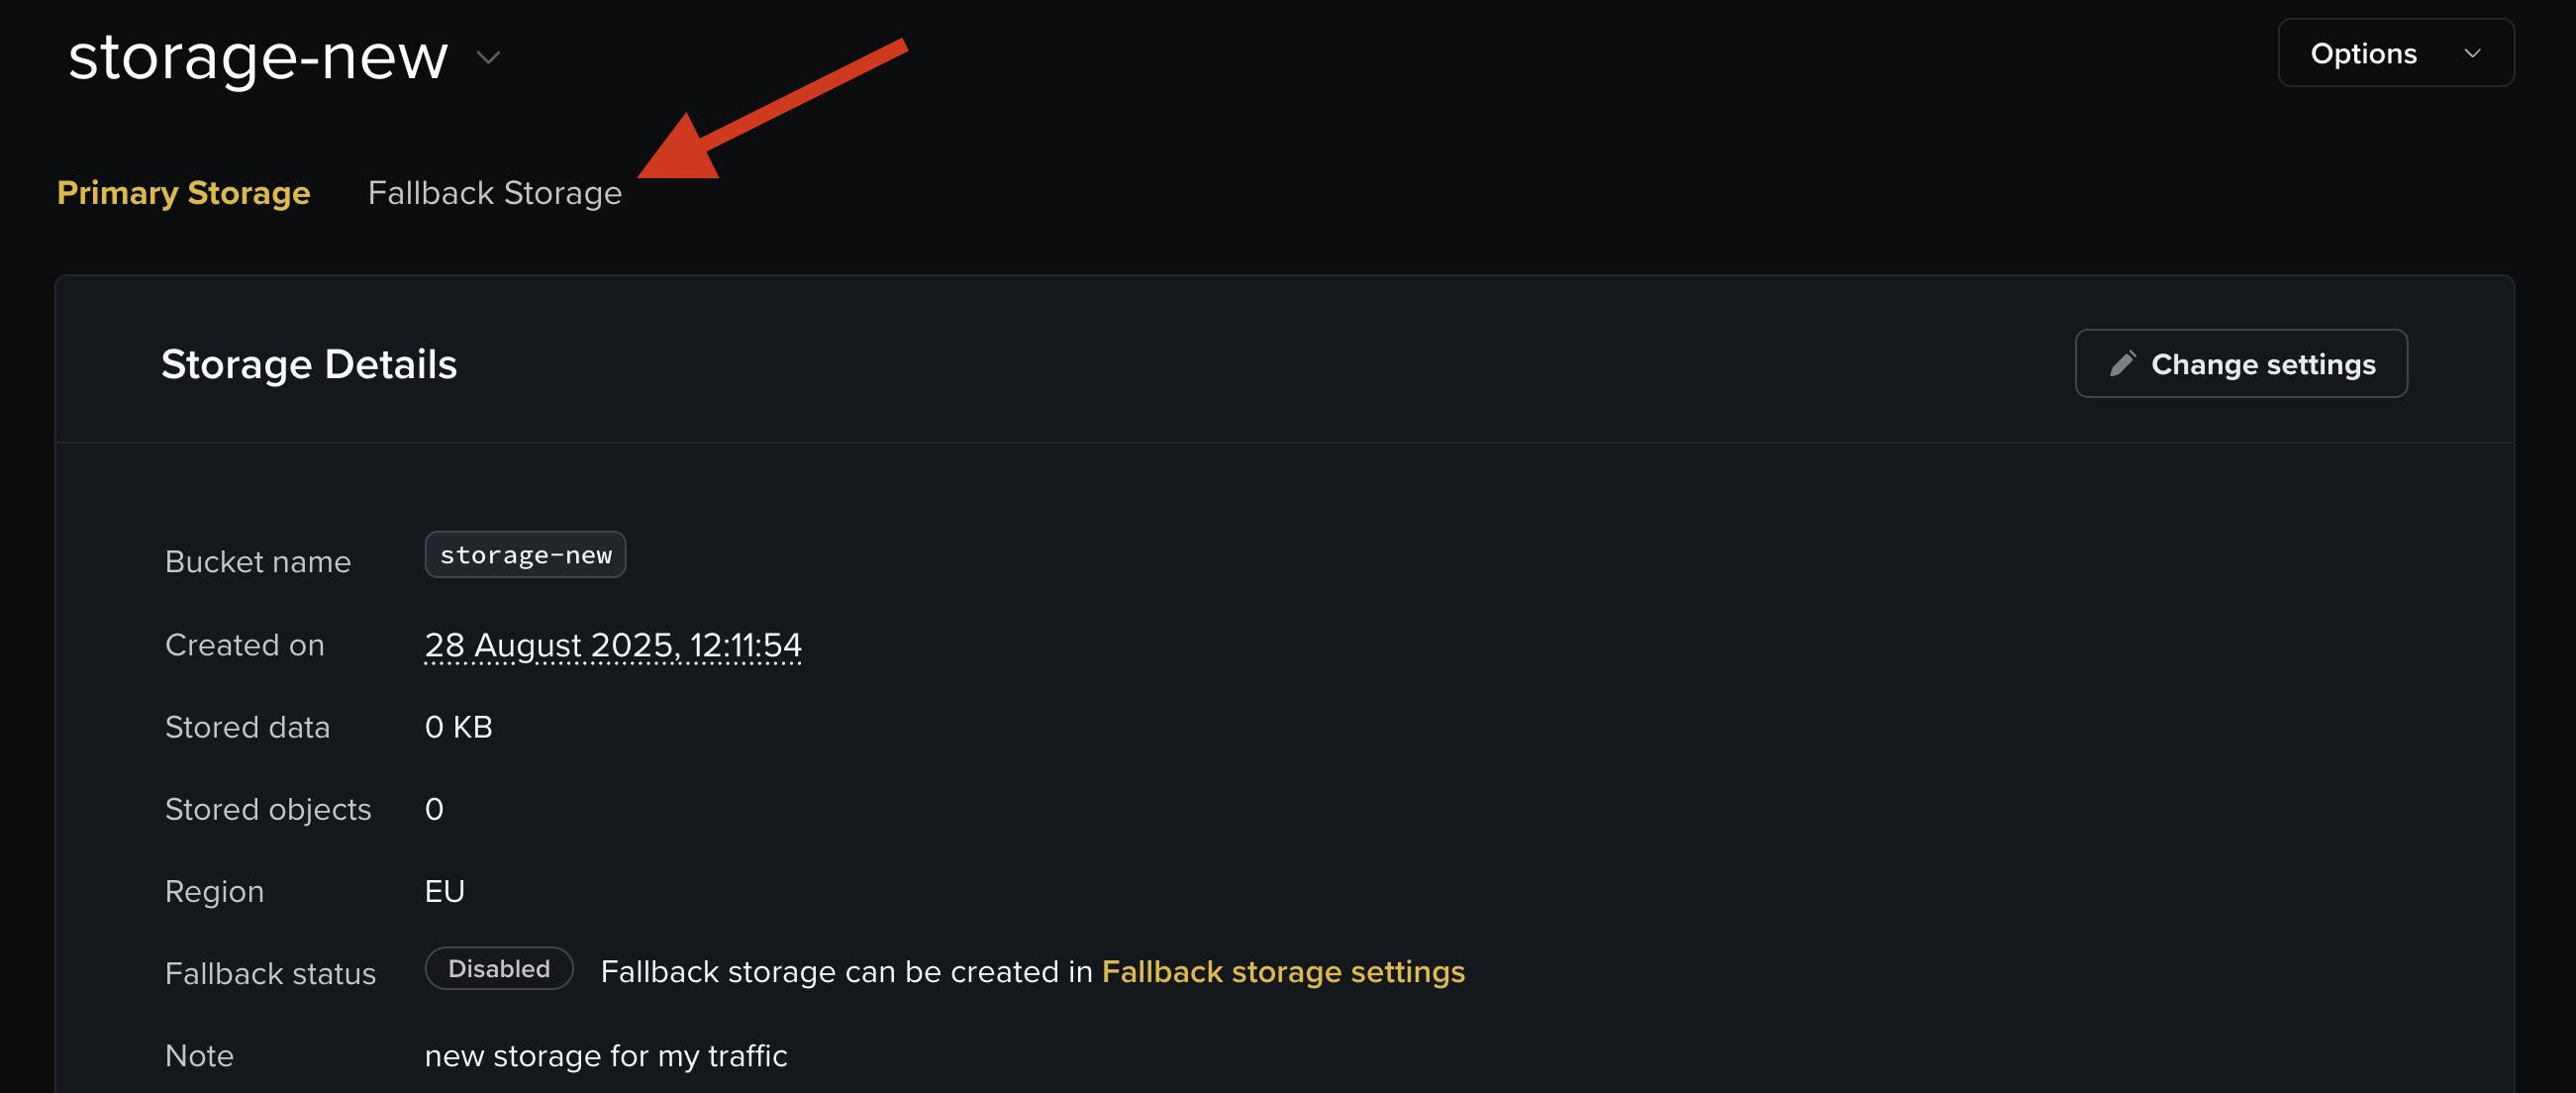Click the created date 28 August 2025
Image resolution: width=2576 pixels, height=1093 pixels.
pos(612,645)
